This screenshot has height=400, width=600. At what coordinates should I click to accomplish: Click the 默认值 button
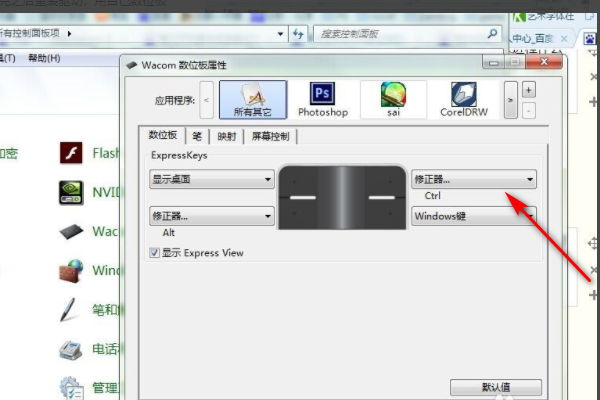tap(496, 387)
